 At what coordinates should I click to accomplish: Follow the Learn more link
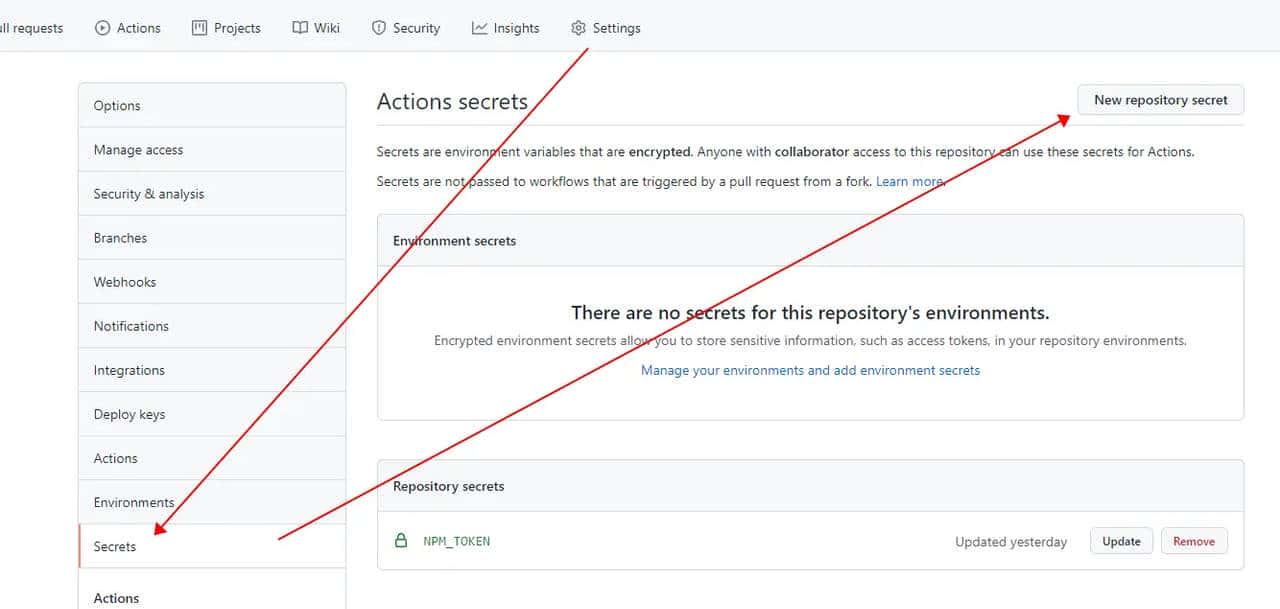click(x=909, y=182)
